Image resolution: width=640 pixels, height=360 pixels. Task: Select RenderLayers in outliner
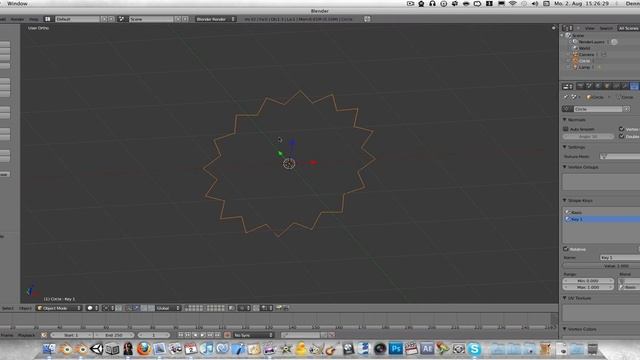591,42
